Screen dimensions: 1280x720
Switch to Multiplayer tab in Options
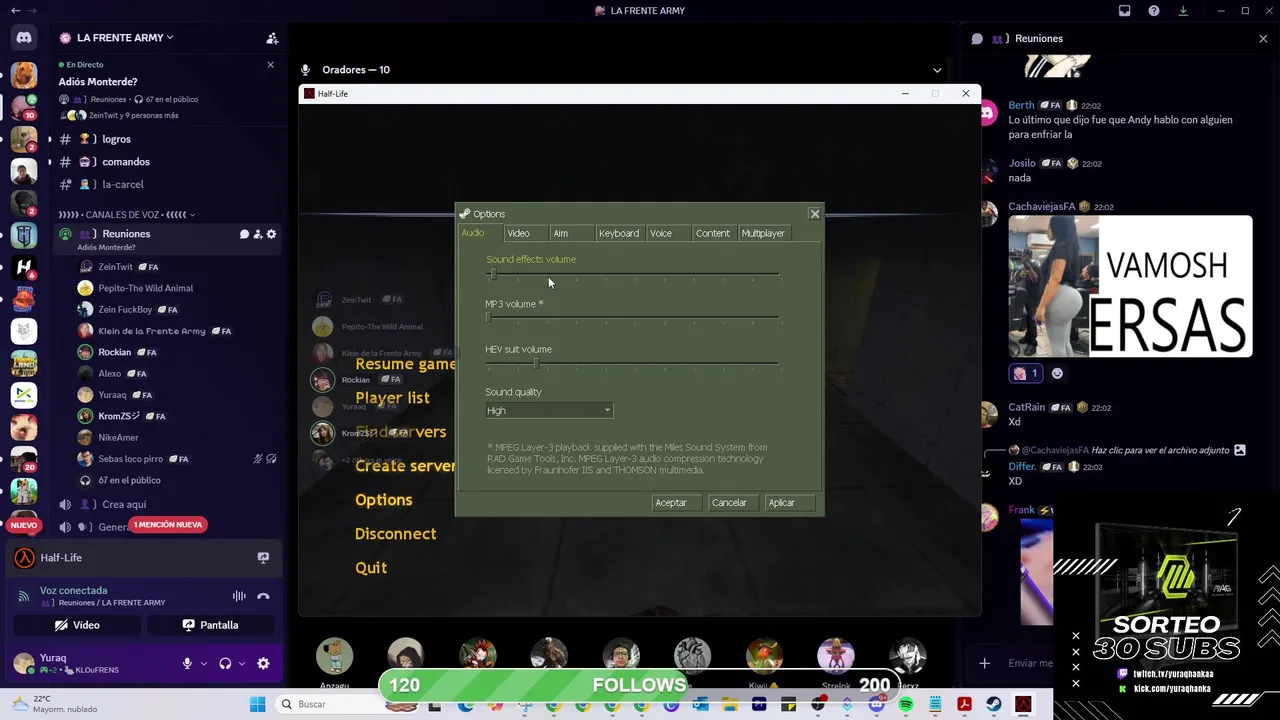(x=764, y=233)
